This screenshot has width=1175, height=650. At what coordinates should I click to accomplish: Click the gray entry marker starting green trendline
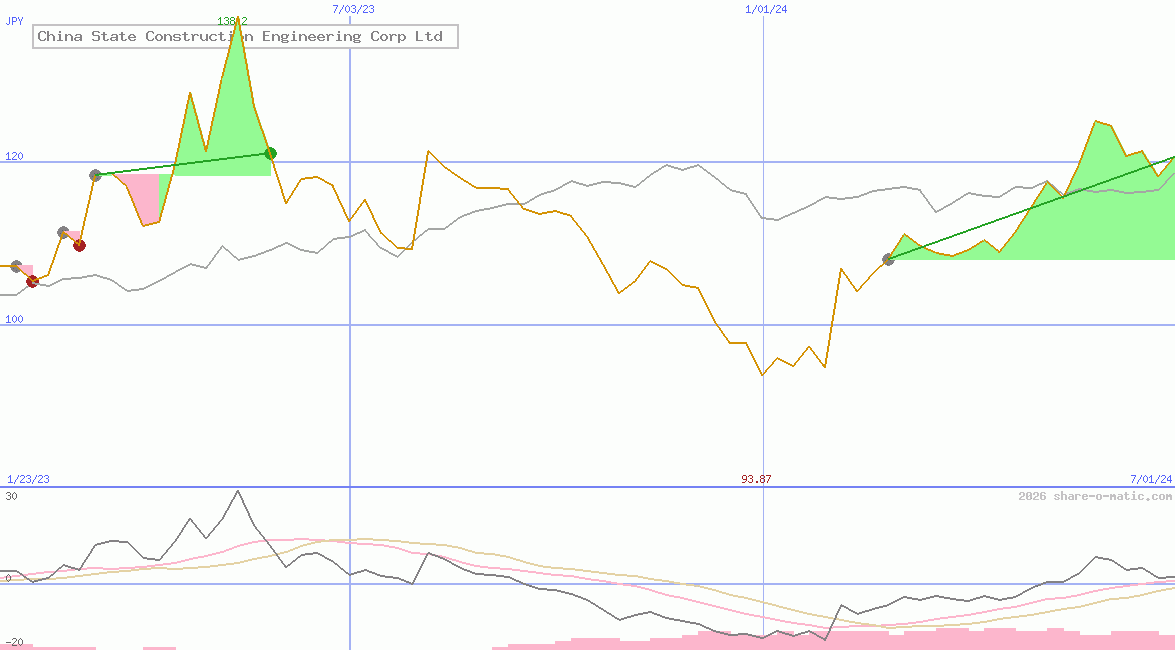coord(95,175)
